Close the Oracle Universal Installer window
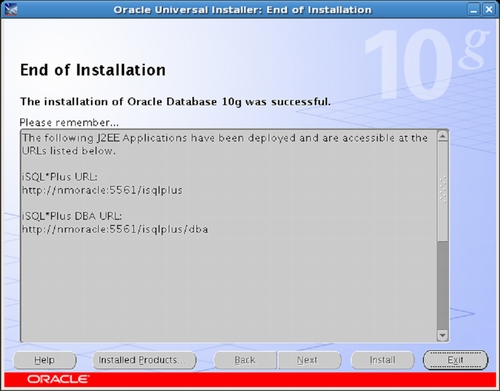 point(489,9)
